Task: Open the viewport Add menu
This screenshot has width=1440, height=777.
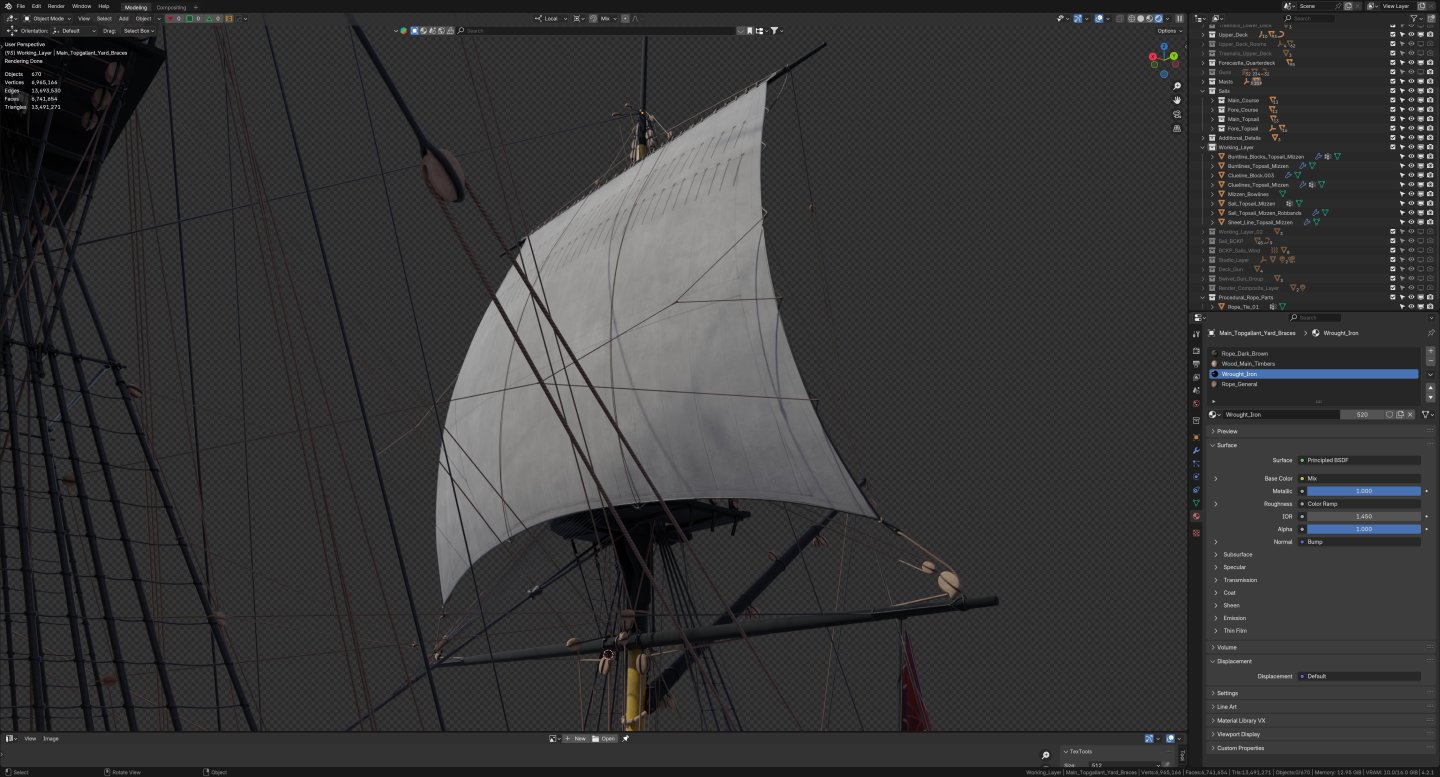Action: click(123, 18)
